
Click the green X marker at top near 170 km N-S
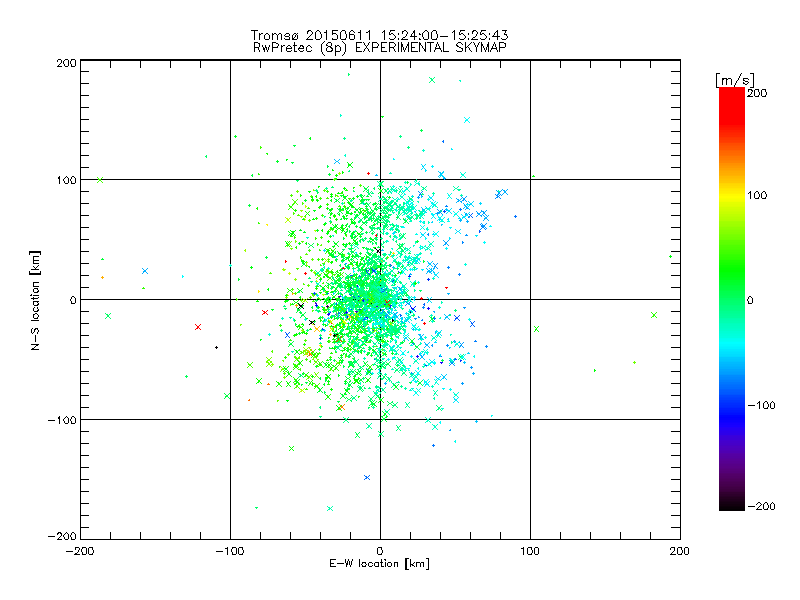[432, 80]
